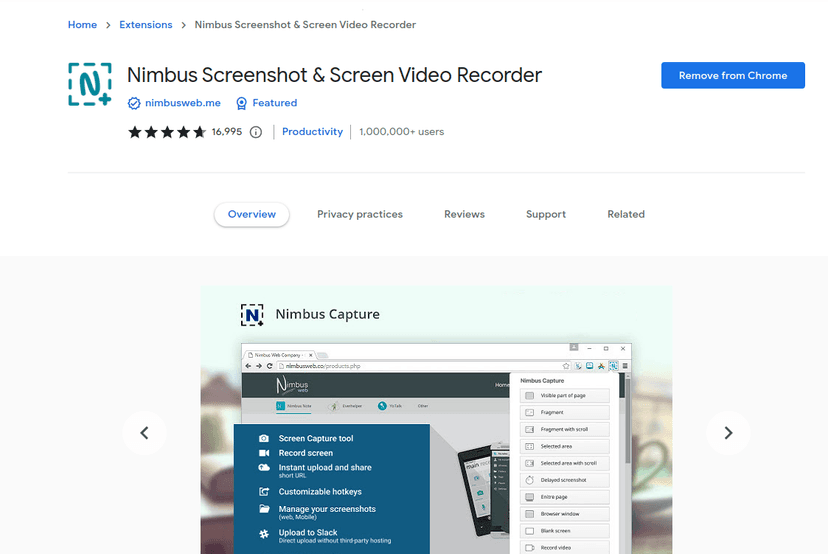Click 'Record screen' text in preview

point(306,453)
